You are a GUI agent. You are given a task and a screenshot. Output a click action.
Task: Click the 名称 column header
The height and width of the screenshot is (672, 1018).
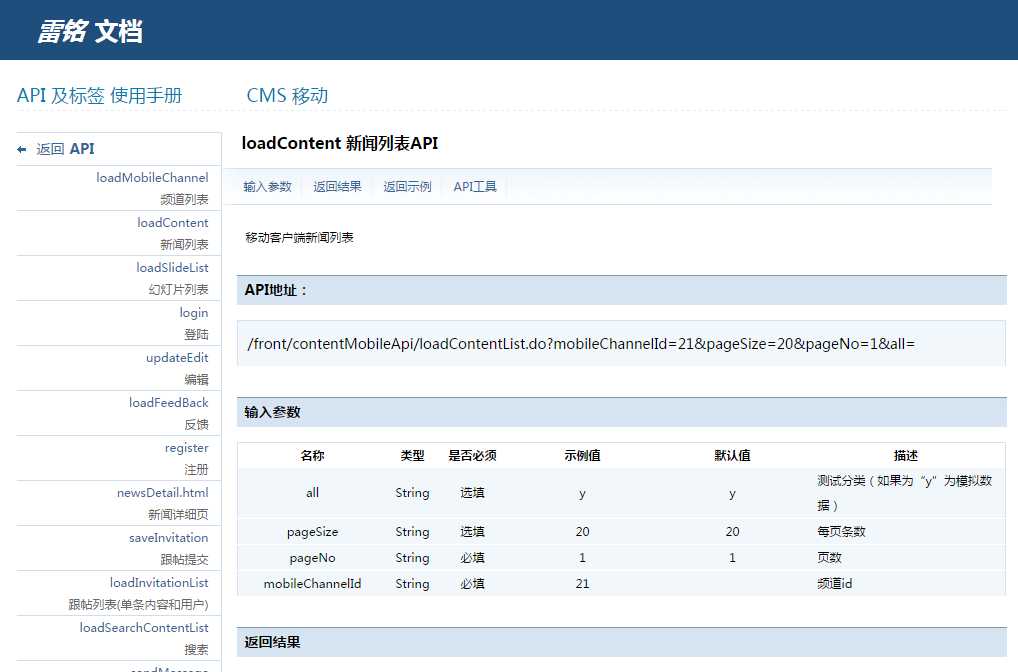(x=312, y=456)
